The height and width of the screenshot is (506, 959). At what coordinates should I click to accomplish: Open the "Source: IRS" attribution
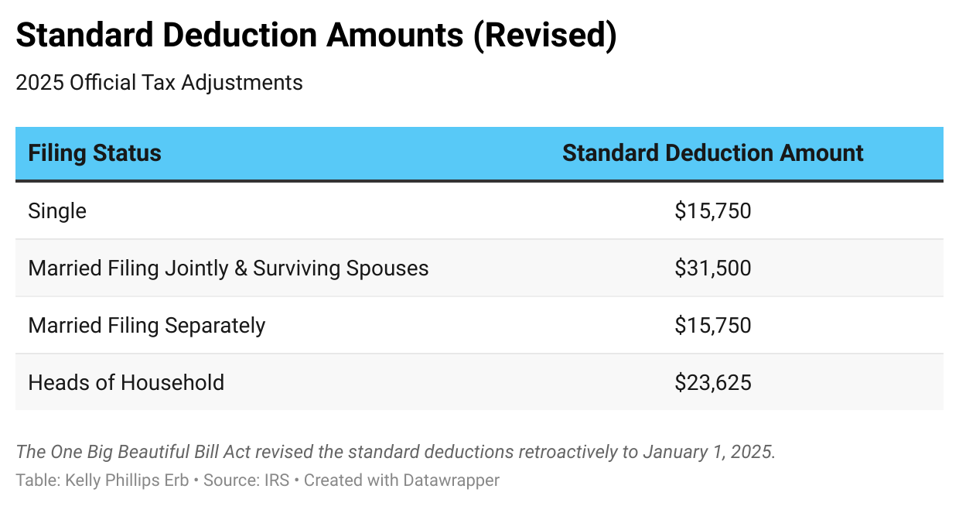point(246,480)
